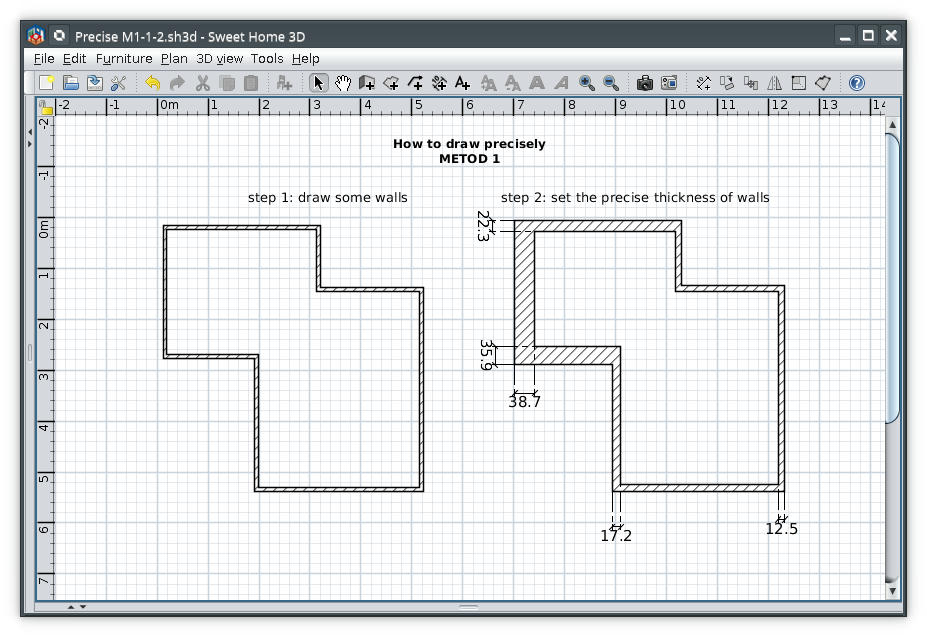Select the 35.9 dimension line
This screenshot has height=637, width=927.
pyautogui.click(x=495, y=355)
